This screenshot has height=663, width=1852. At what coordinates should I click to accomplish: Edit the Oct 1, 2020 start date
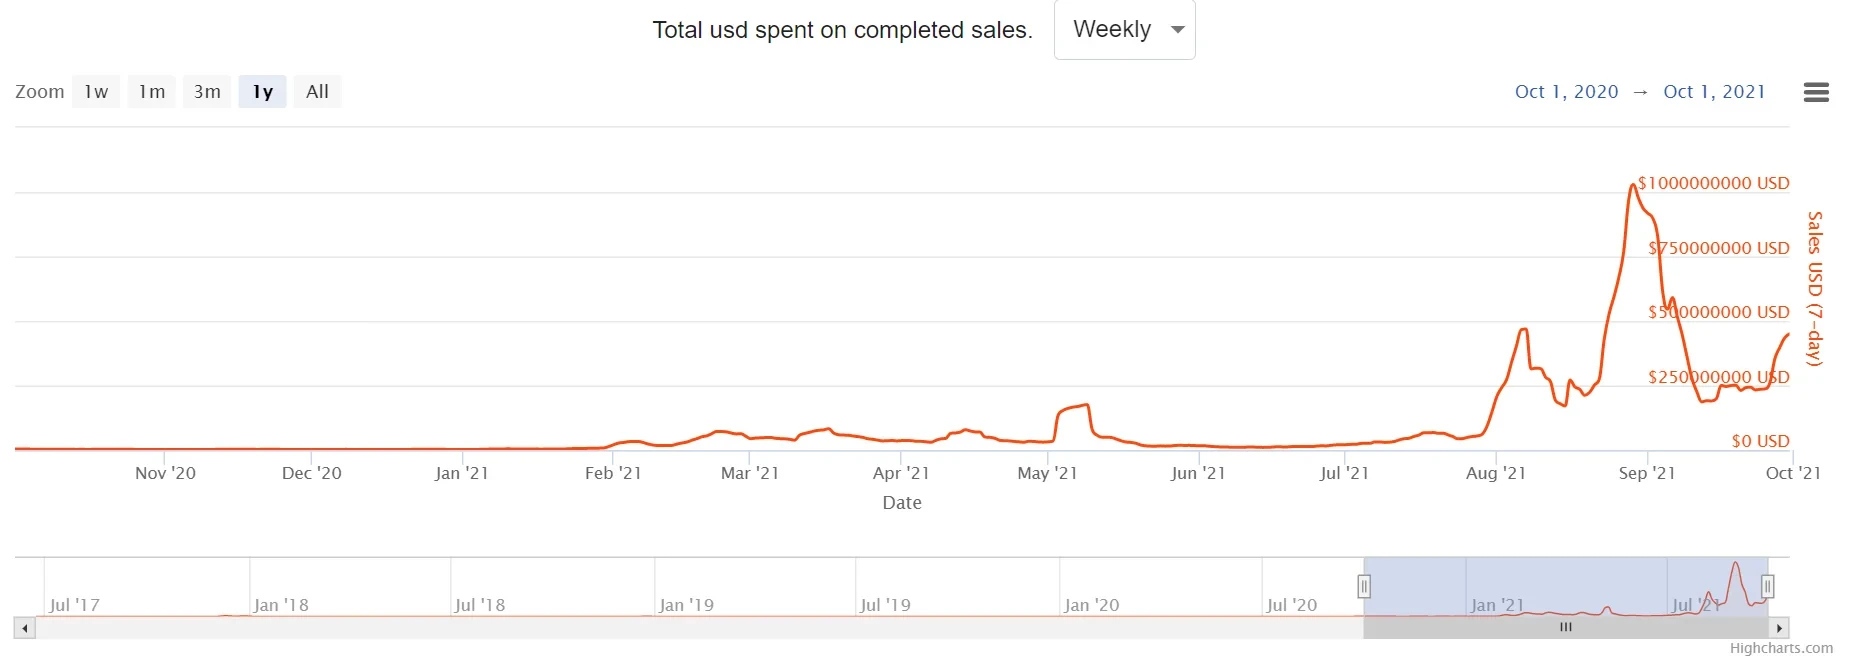[x=1566, y=92]
